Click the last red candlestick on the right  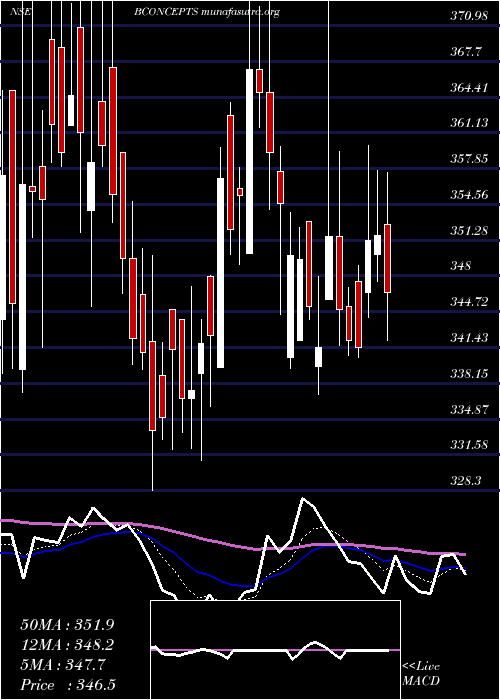tap(388, 258)
